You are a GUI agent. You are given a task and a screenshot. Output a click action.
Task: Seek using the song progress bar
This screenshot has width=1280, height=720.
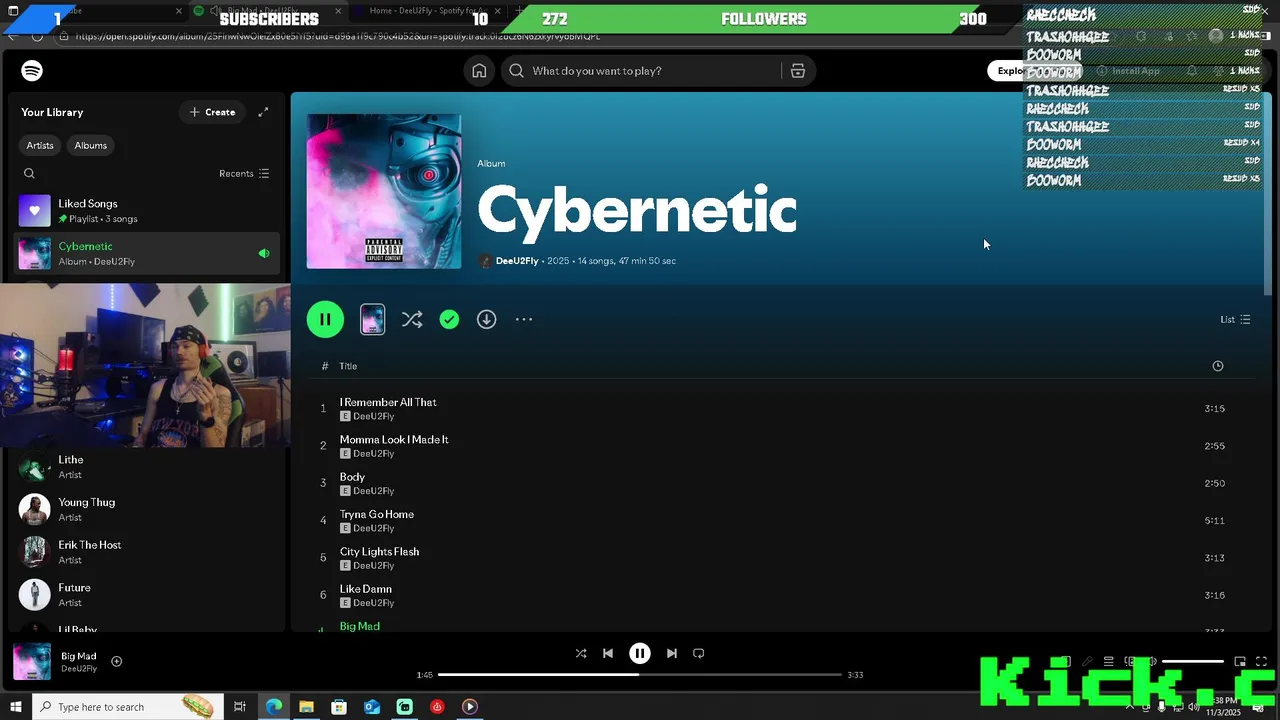pyautogui.click(x=640, y=675)
